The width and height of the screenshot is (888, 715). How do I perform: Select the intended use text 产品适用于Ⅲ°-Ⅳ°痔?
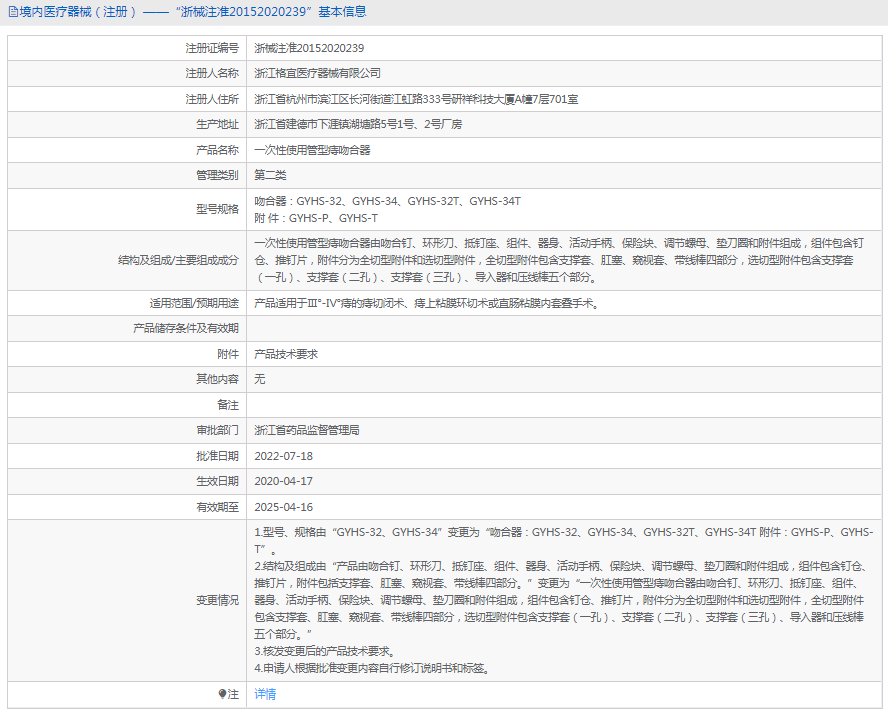tap(428, 303)
